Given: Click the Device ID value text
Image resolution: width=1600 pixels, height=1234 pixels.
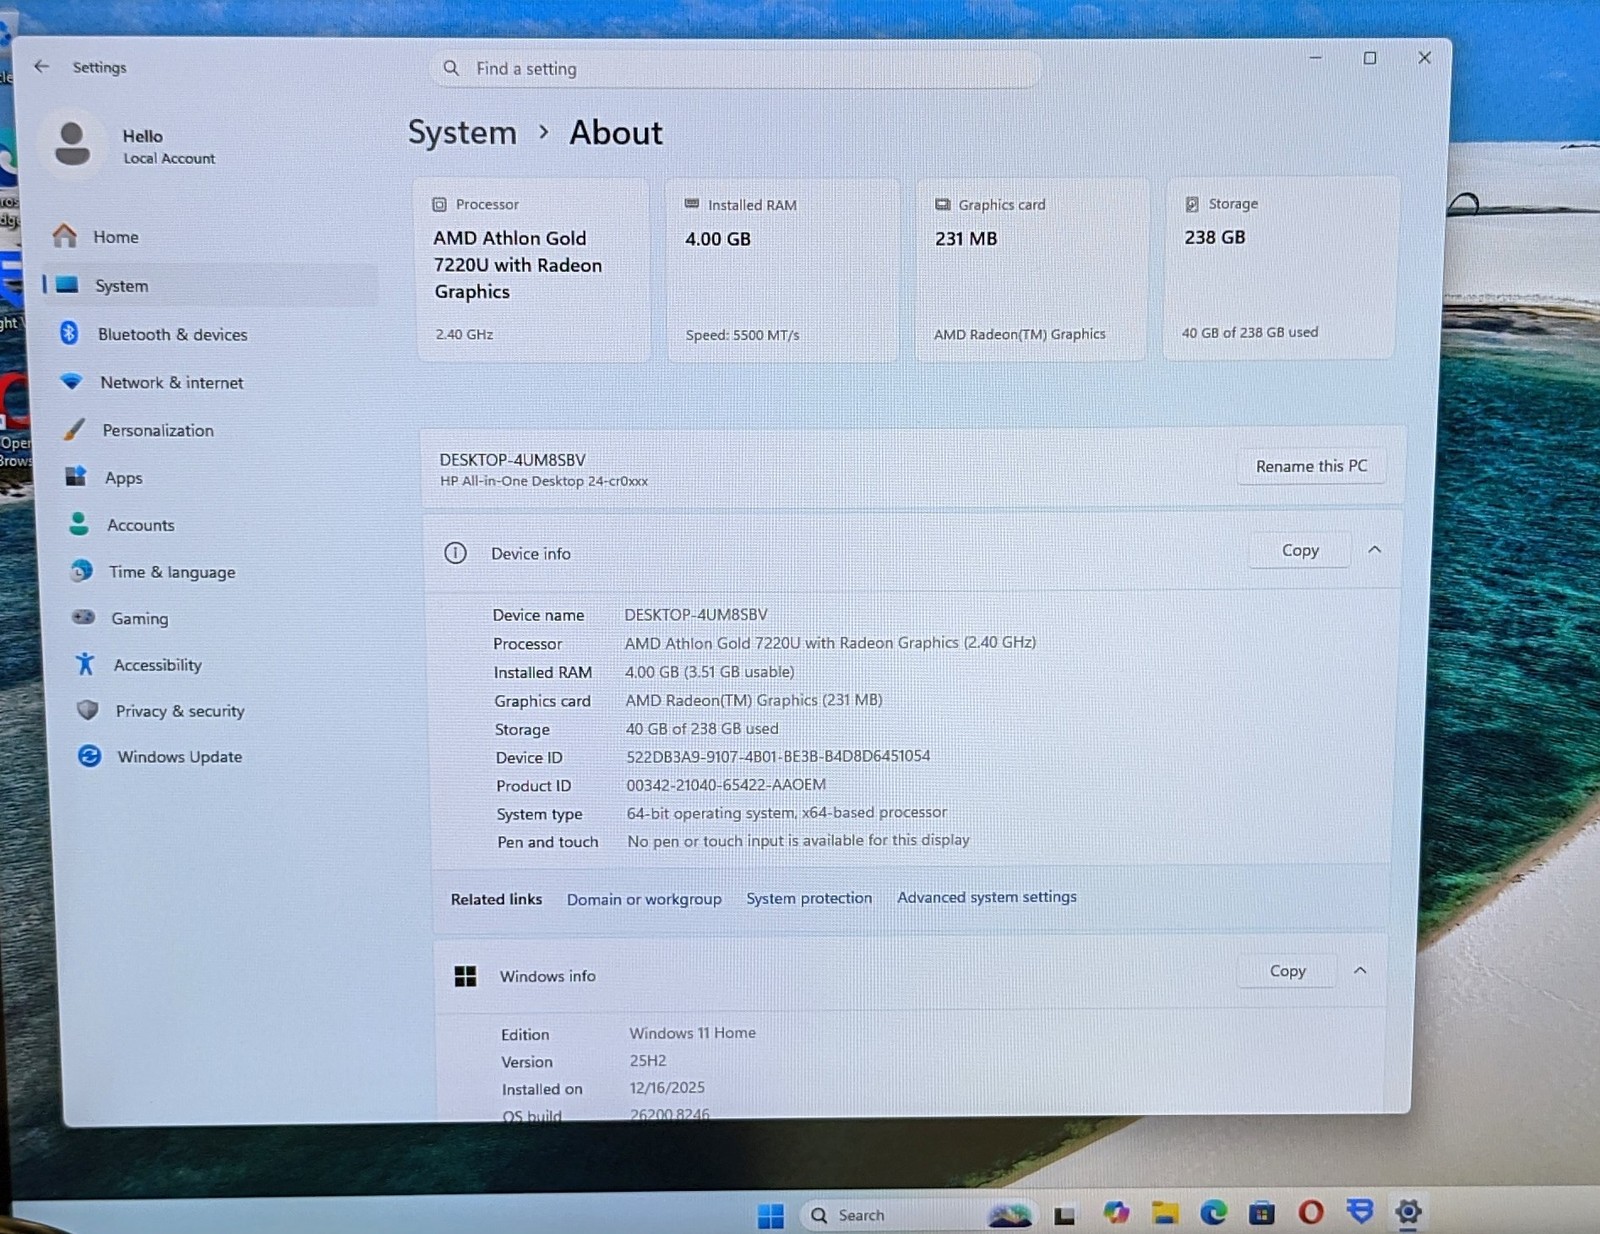Looking at the screenshot, I should [778, 756].
